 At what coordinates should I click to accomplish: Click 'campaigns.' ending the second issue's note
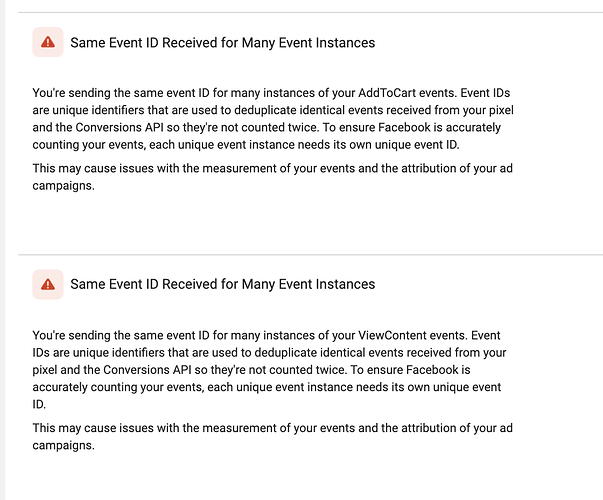click(63, 445)
